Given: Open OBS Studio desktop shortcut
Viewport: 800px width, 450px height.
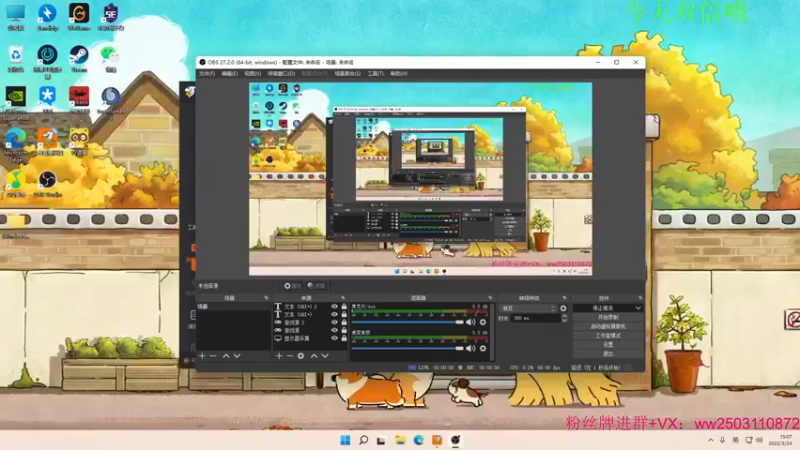Looking at the screenshot, I should pyautogui.click(x=47, y=184).
